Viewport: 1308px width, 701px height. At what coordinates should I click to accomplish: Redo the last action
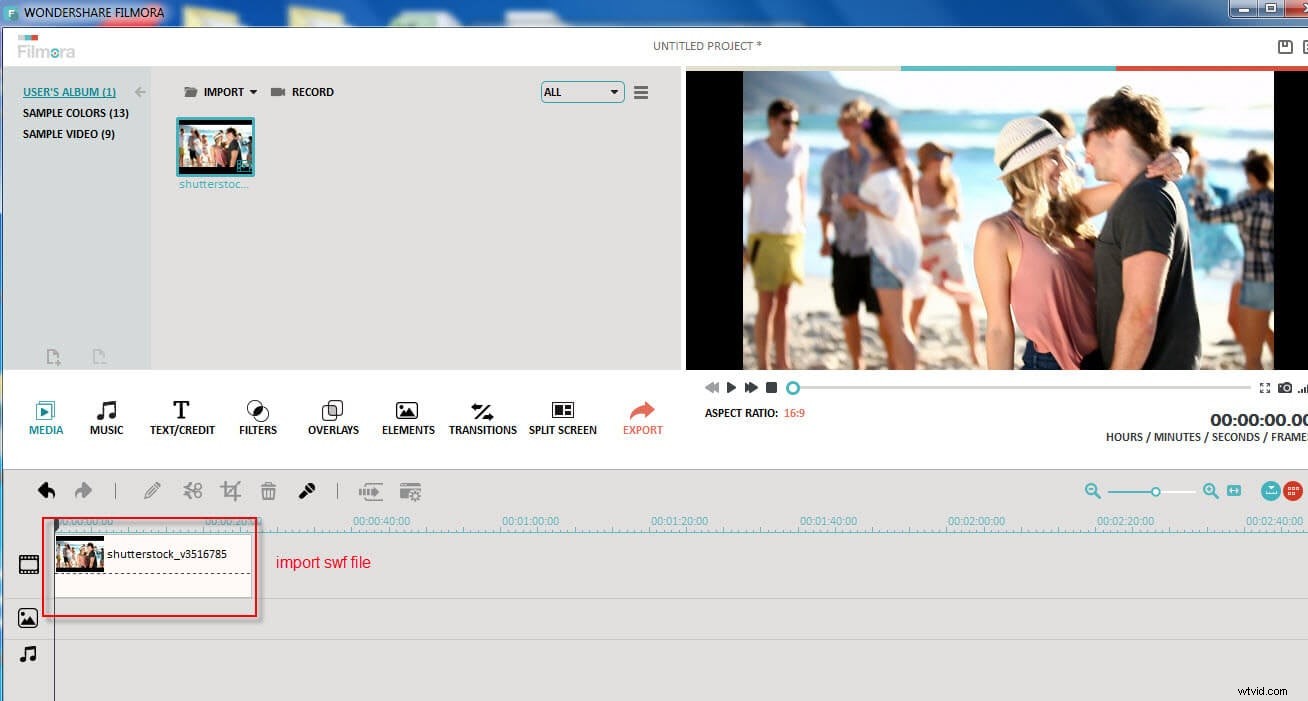point(84,490)
